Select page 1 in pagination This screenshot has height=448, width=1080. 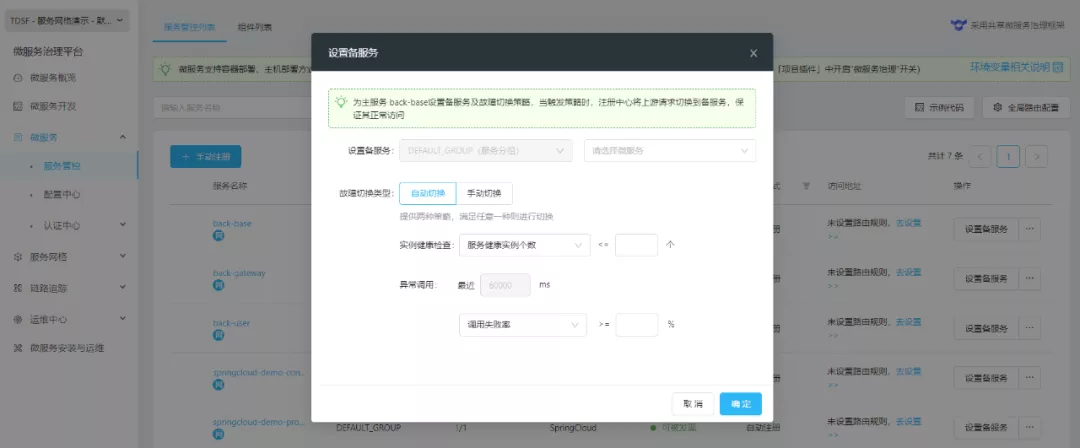(x=1008, y=156)
